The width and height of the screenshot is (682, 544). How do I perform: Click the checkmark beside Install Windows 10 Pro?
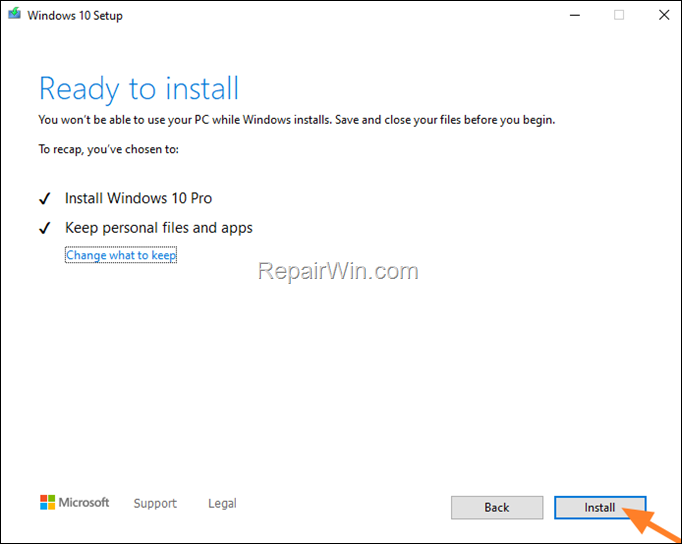coord(45,199)
